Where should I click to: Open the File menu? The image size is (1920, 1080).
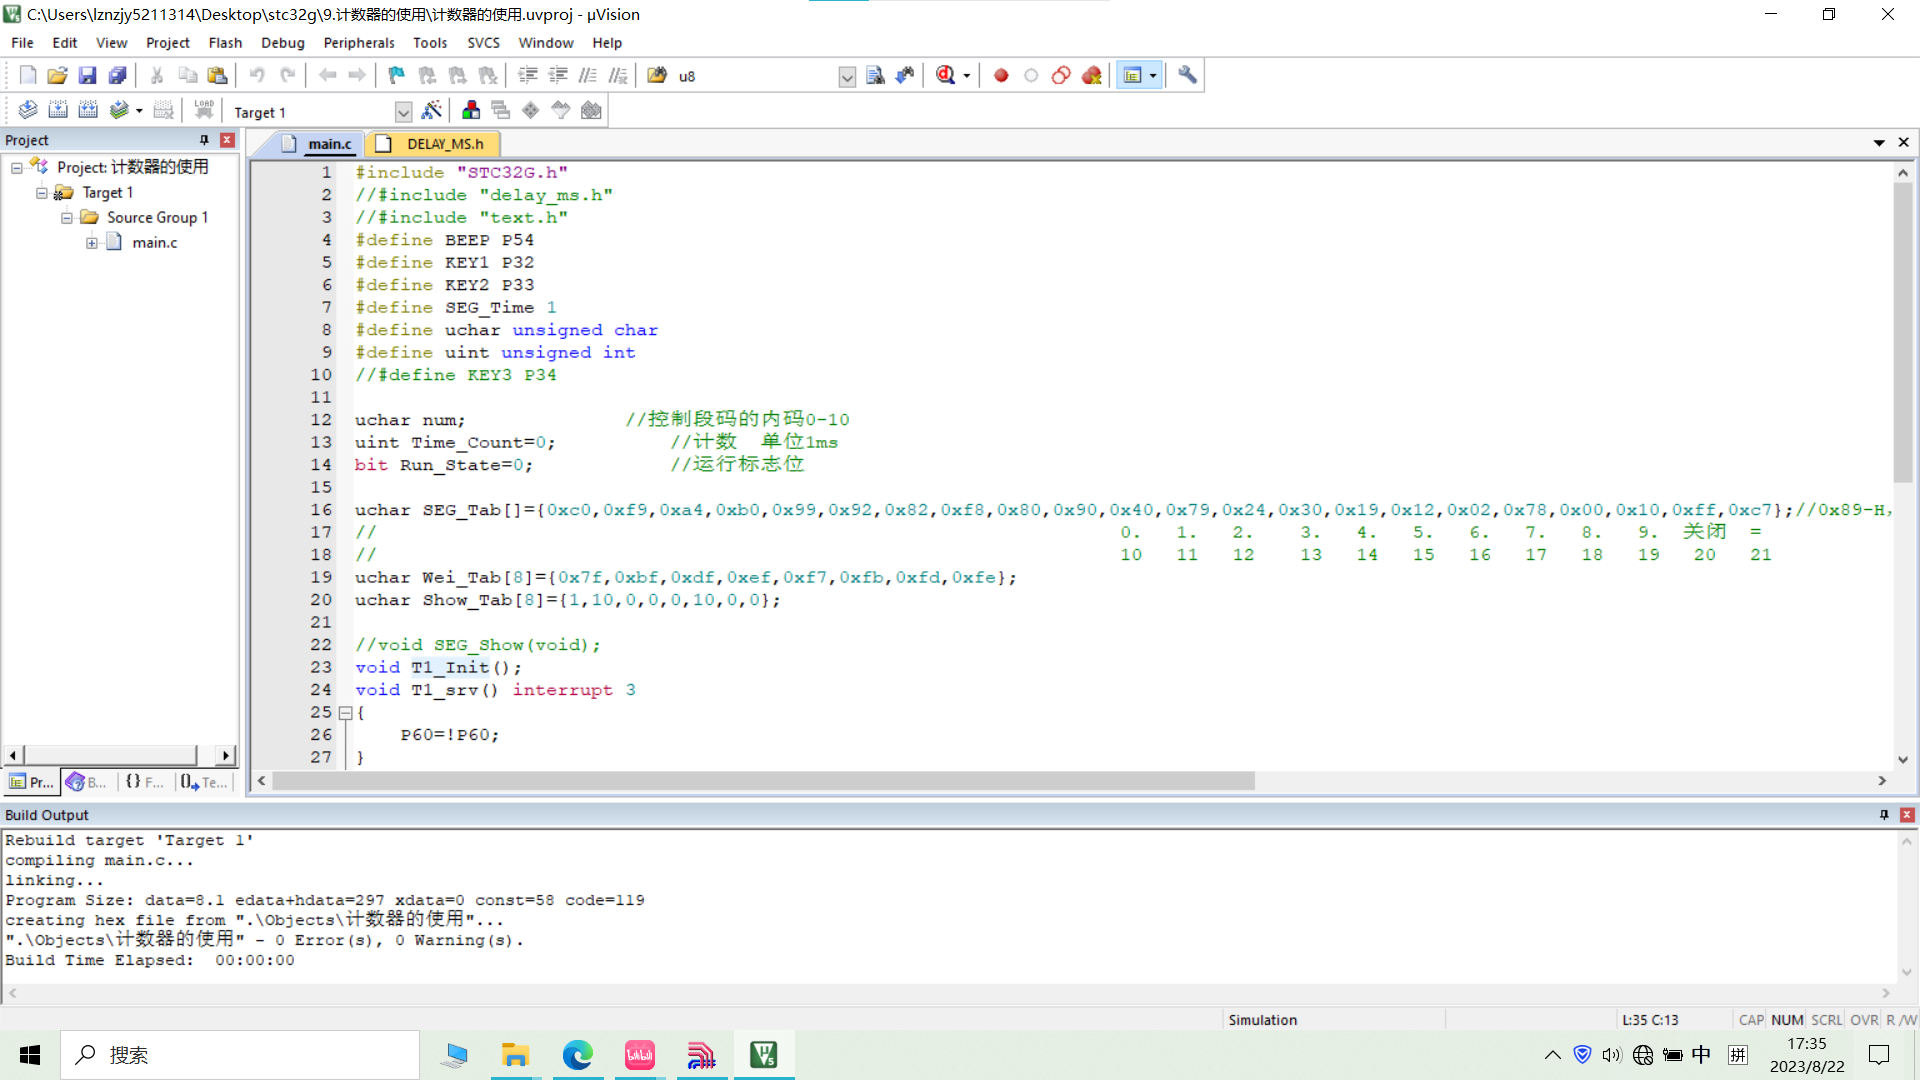(x=22, y=43)
